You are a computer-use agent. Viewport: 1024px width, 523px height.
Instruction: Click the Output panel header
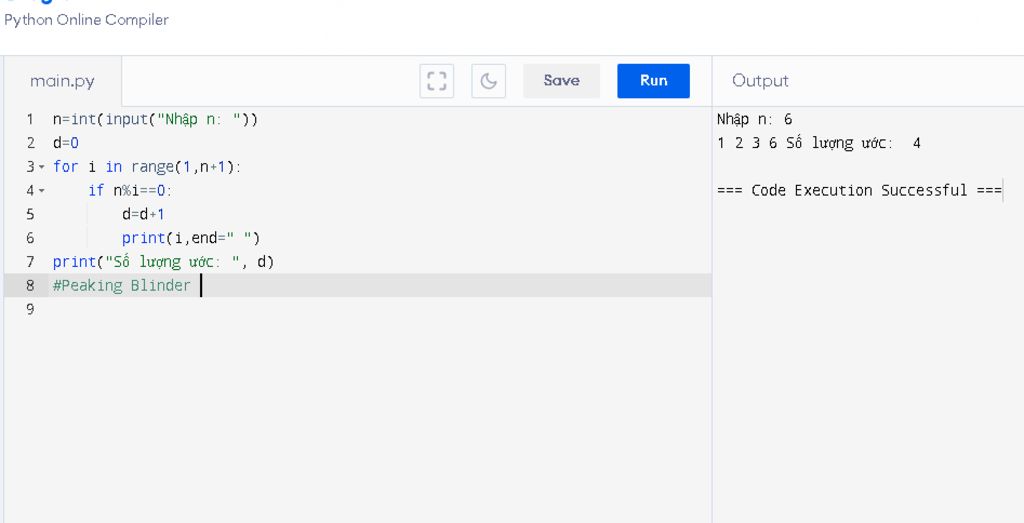coord(760,81)
